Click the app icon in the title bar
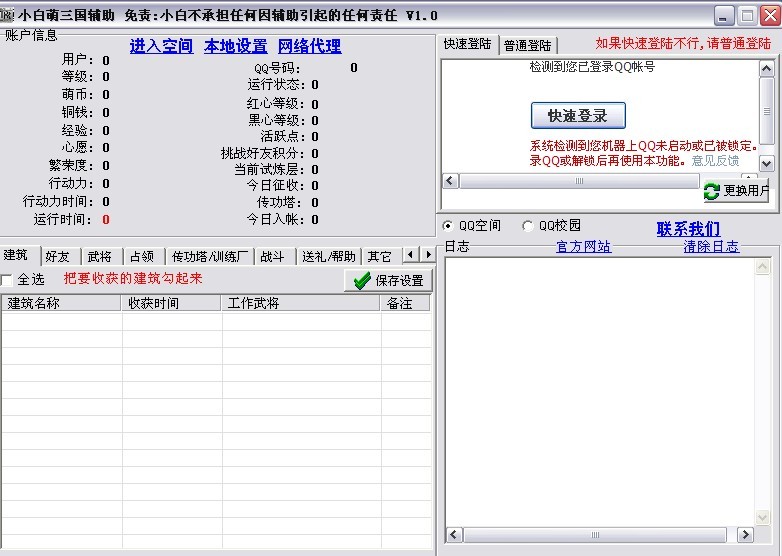The image size is (782, 556). (x=8, y=15)
